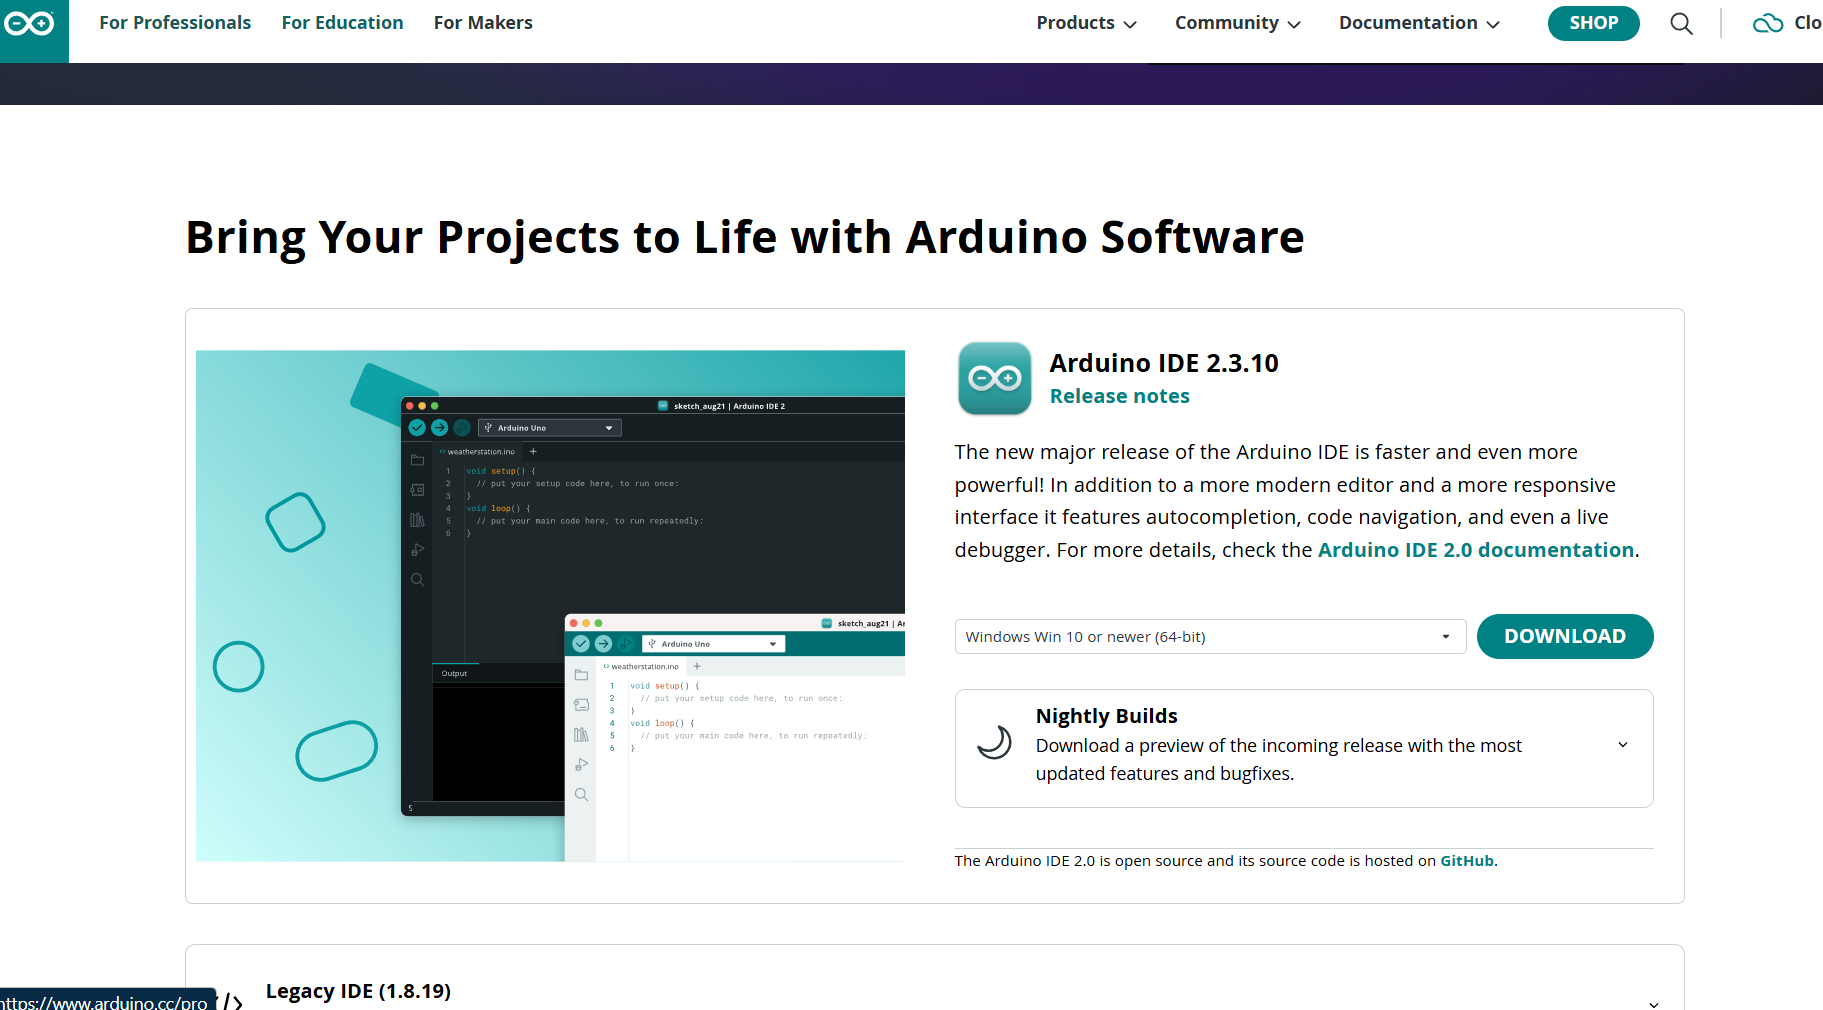Expand the Documentation dropdown menu
Screen dimensions: 1823x1010
[x=1419, y=23]
